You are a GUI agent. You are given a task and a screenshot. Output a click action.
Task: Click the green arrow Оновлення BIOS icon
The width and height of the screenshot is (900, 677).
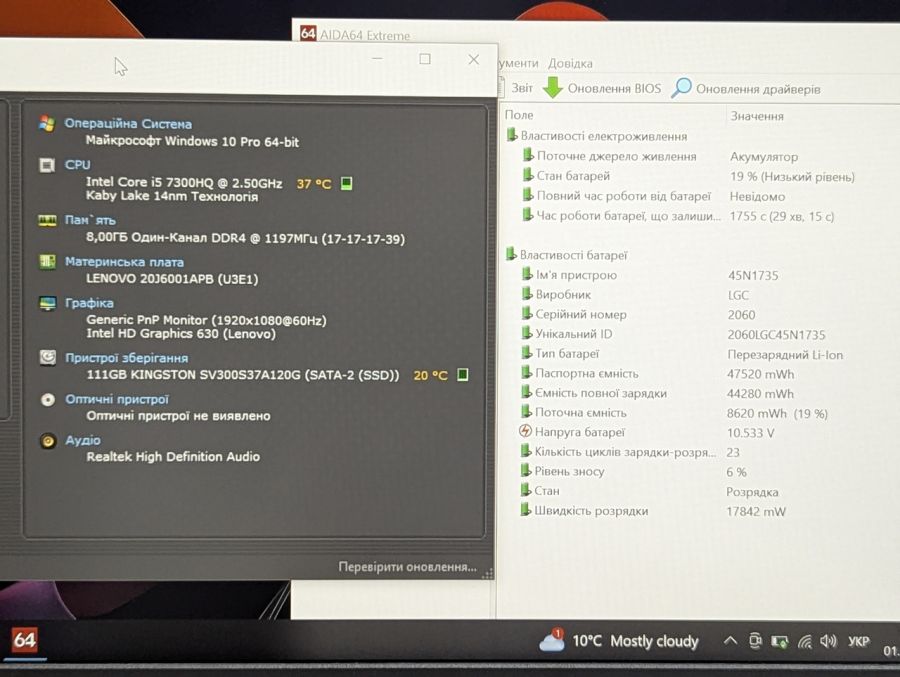553,87
